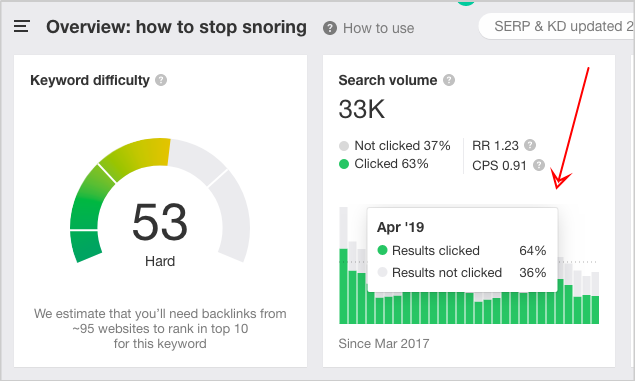Click the Clicked 63% legend dot
This screenshot has width=635, height=381.
(x=344, y=164)
